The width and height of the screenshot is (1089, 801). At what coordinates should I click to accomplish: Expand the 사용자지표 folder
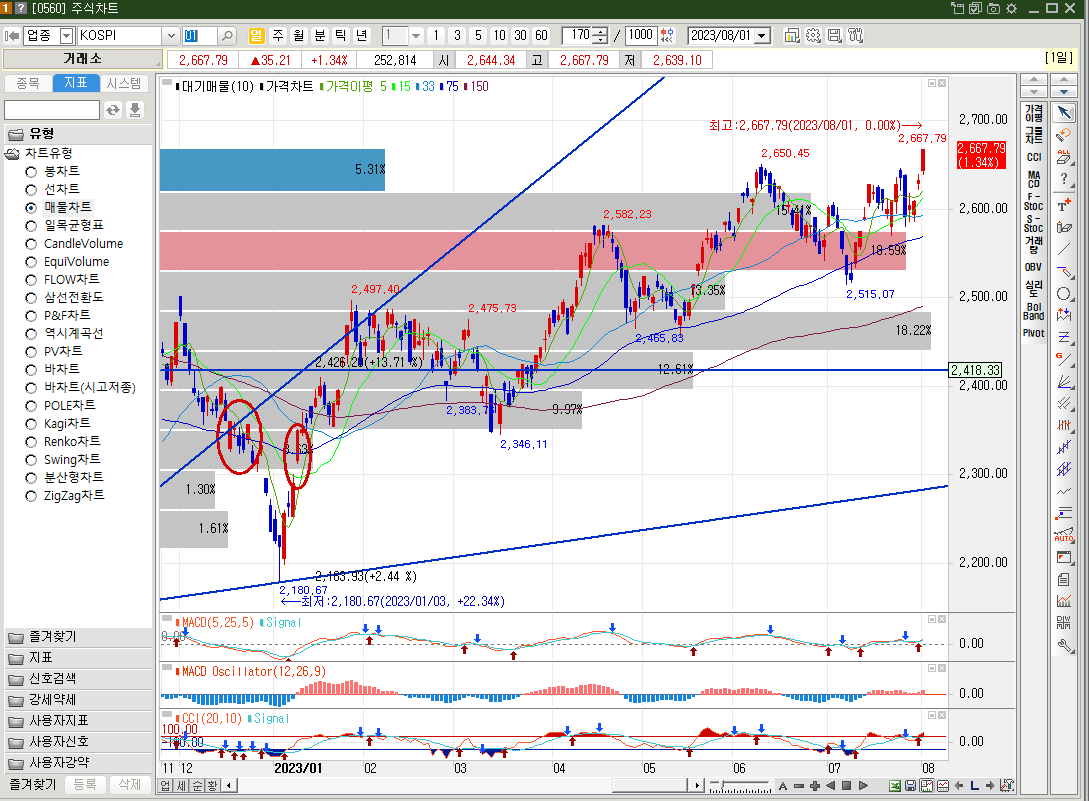click(x=78, y=721)
